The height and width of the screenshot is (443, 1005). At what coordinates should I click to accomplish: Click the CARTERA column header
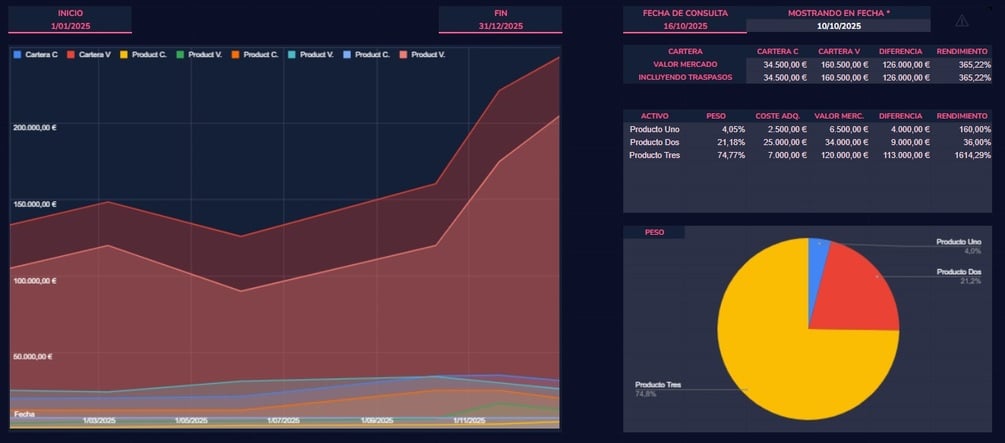pyautogui.click(x=685, y=51)
